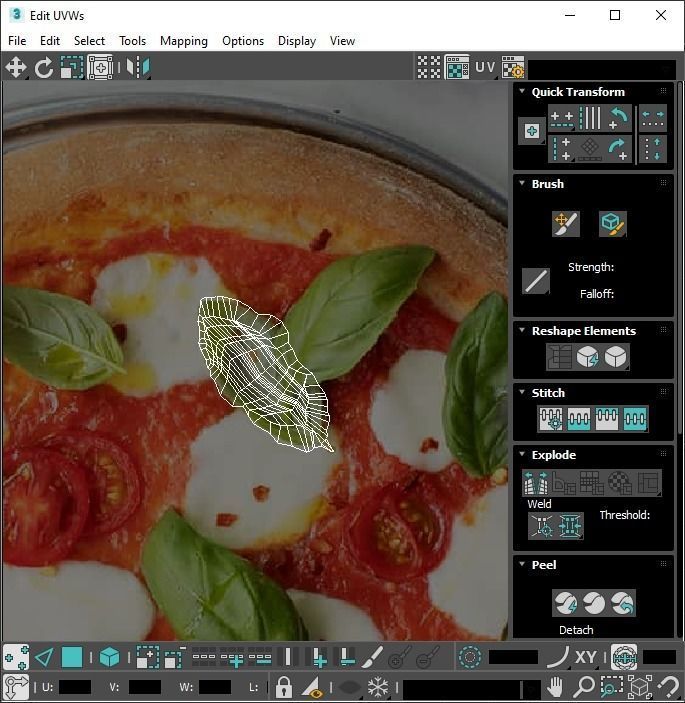The height and width of the screenshot is (703, 685).
Task: Toggle Polygon sub-object mode
Action: (x=72, y=658)
